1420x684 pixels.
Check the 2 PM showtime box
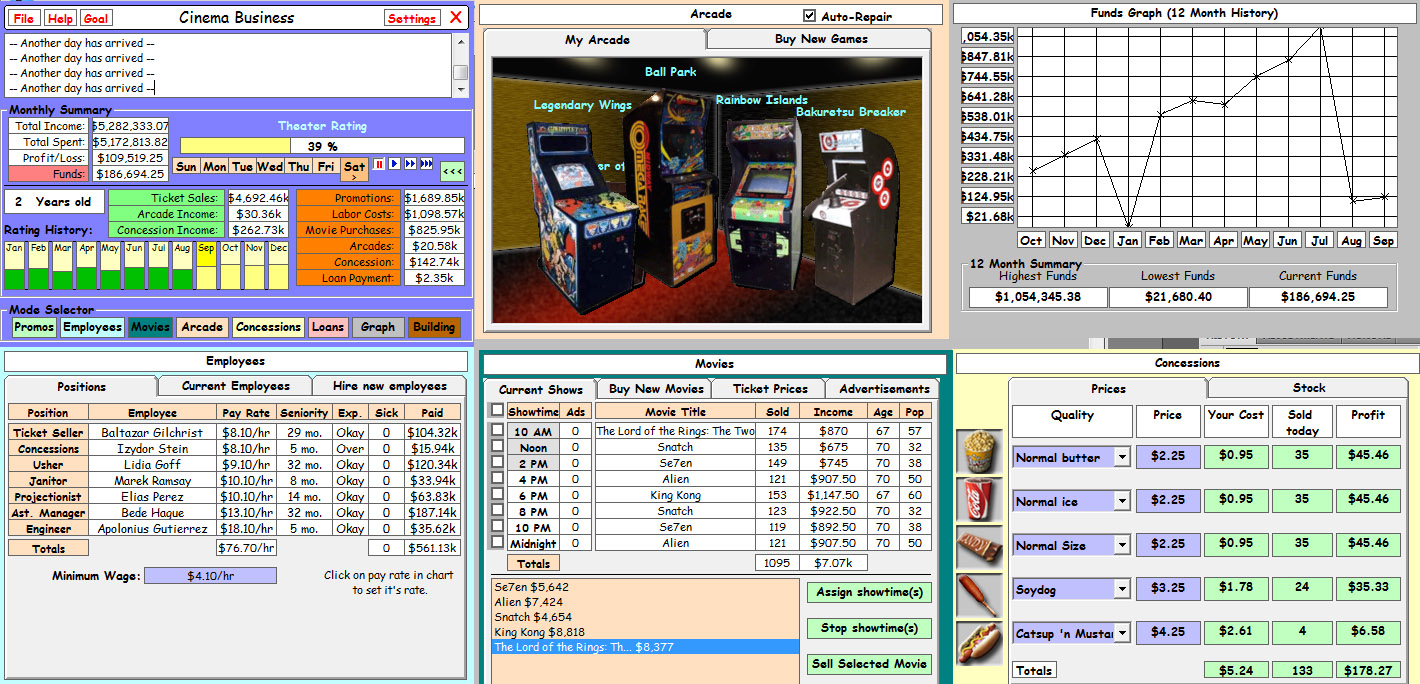497,463
